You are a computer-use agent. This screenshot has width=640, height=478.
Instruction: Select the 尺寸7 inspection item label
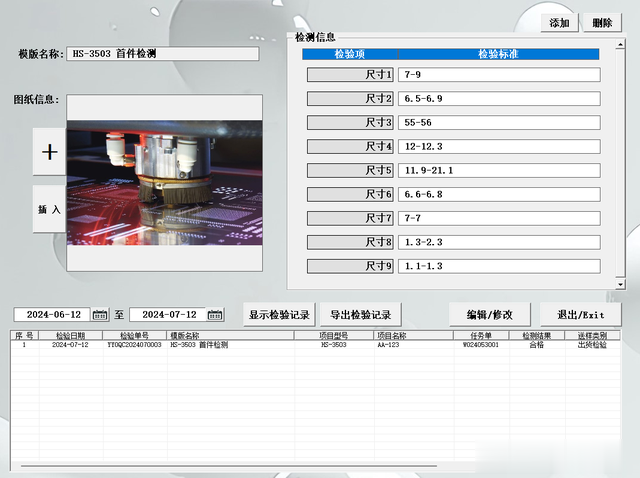point(350,218)
